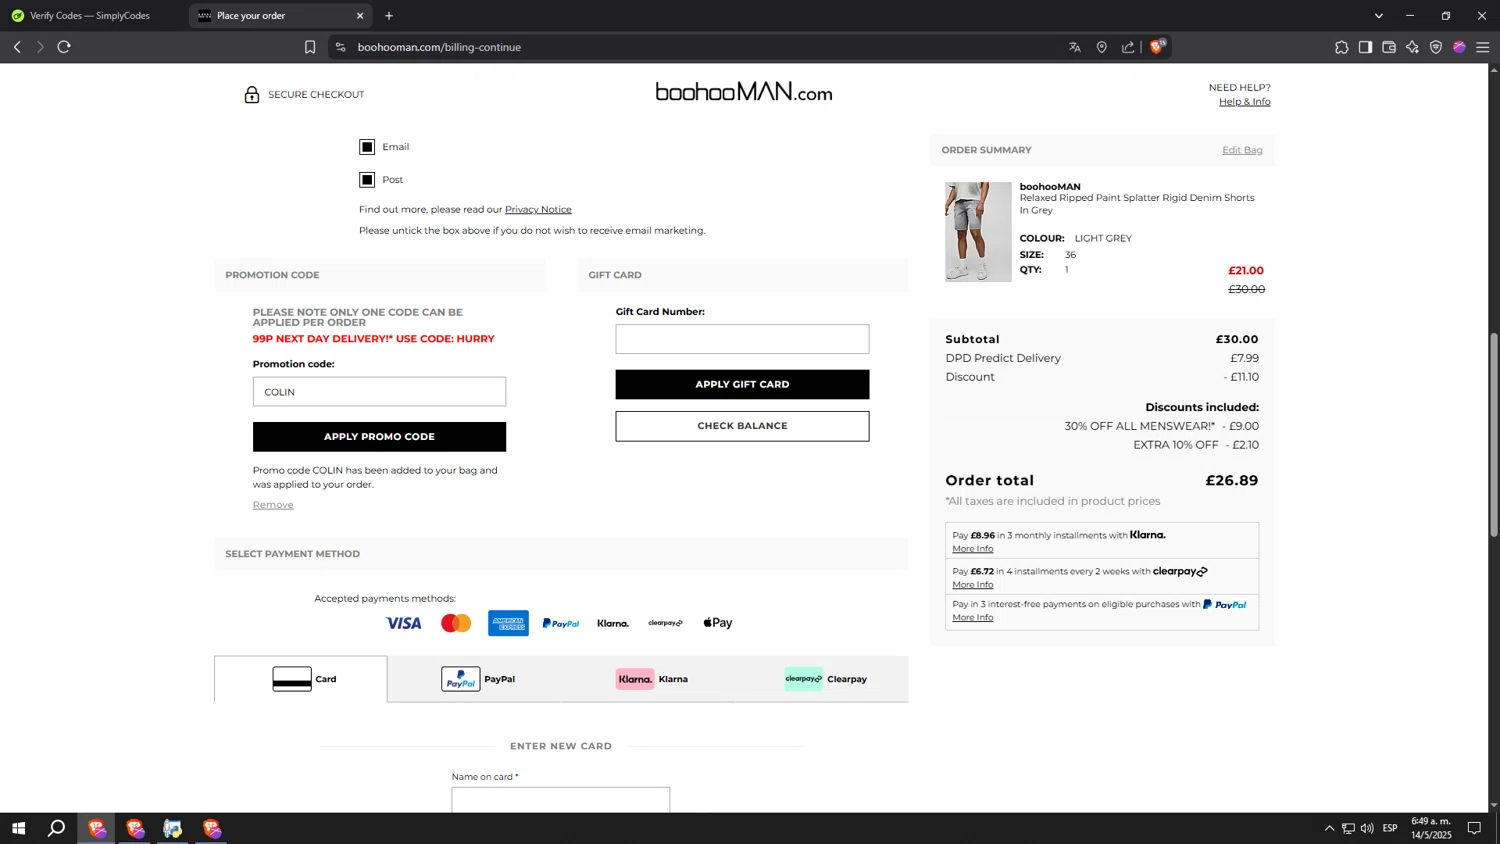Go back to the previous page
1500x844 pixels.
coord(17,47)
